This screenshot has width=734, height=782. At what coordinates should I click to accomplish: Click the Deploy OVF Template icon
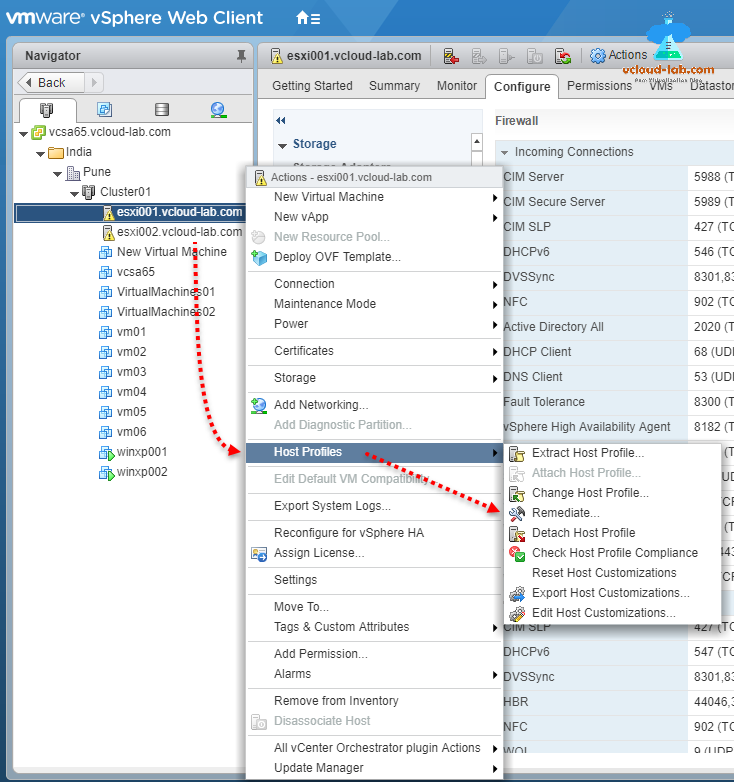(259, 257)
